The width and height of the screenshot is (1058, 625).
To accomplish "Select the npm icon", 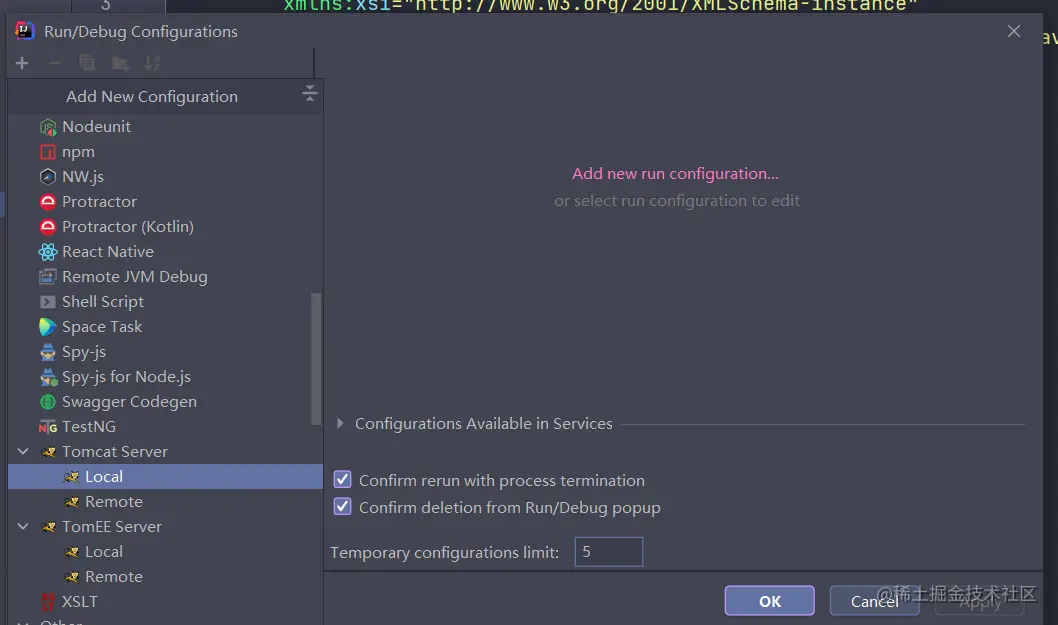I will (x=48, y=152).
